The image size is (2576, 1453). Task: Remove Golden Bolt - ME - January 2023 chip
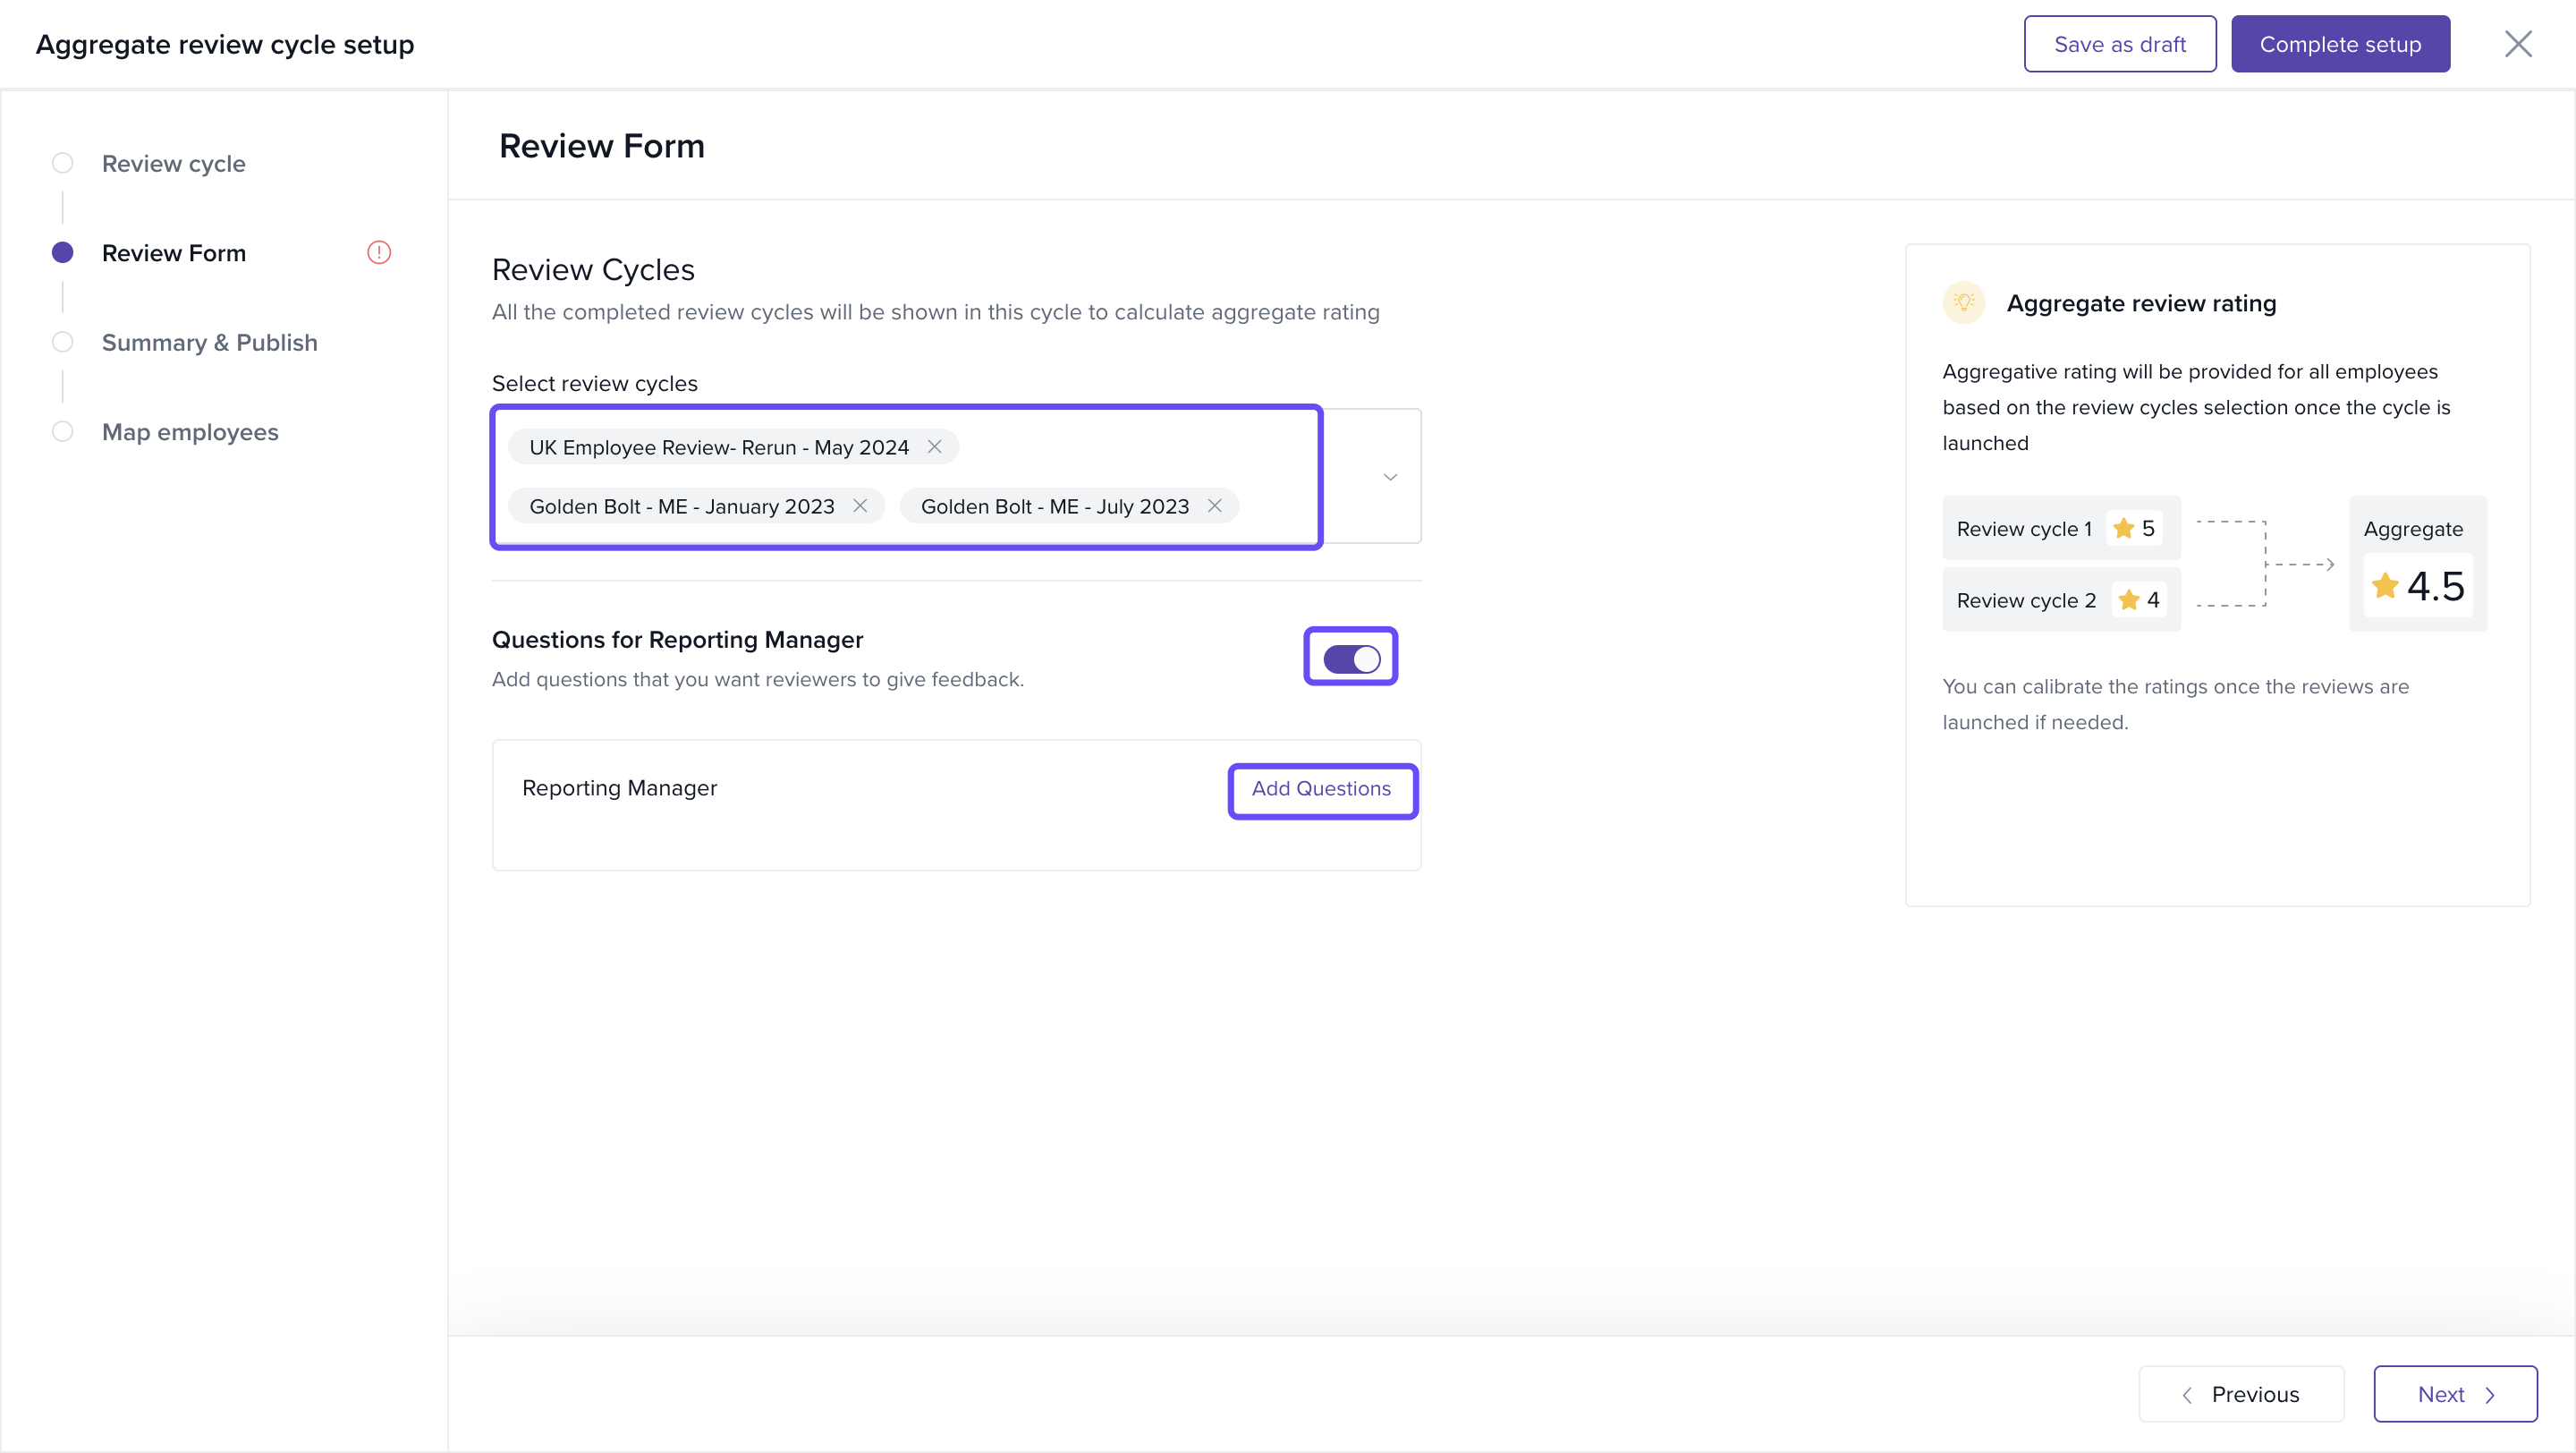(x=859, y=506)
